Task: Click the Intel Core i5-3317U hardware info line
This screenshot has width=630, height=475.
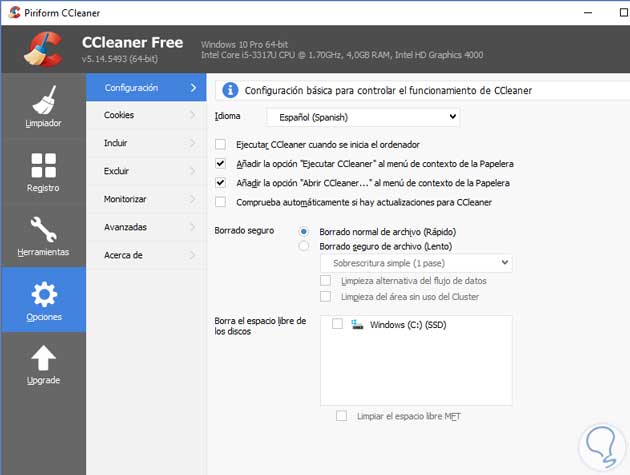Action: [x=342, y=55]
